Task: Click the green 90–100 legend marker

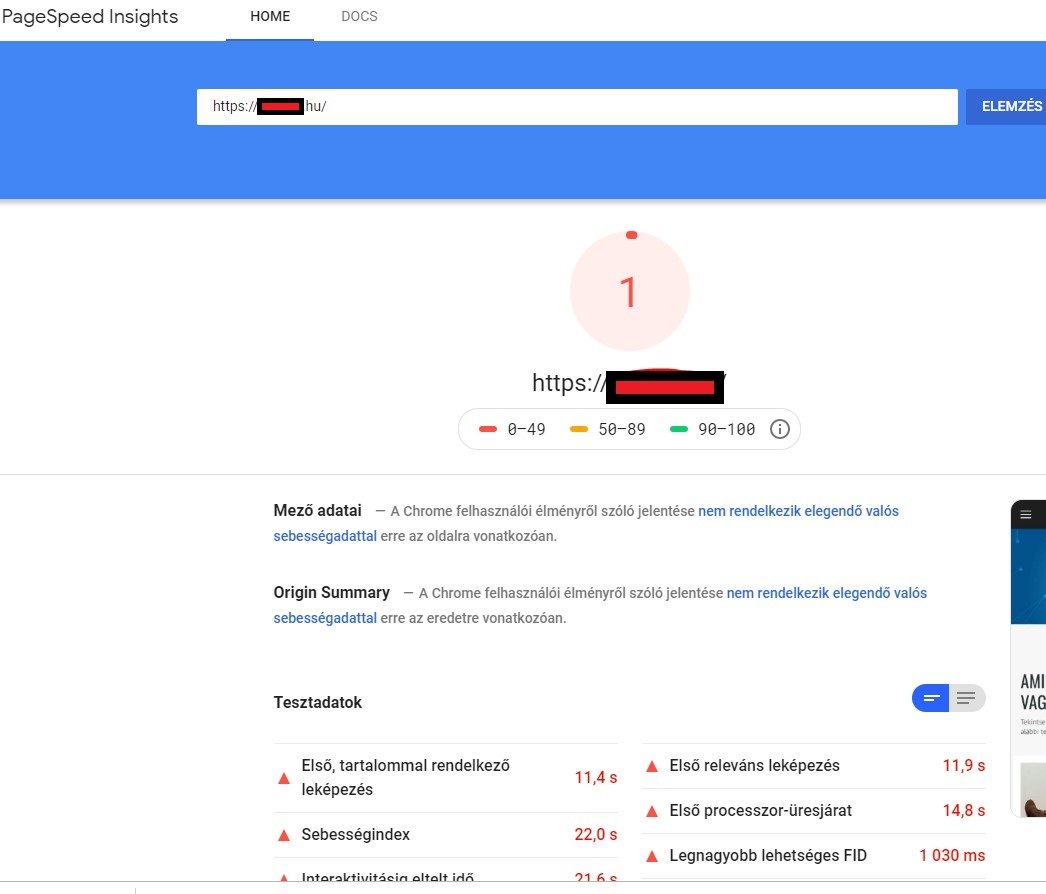Action: [679, 429]
